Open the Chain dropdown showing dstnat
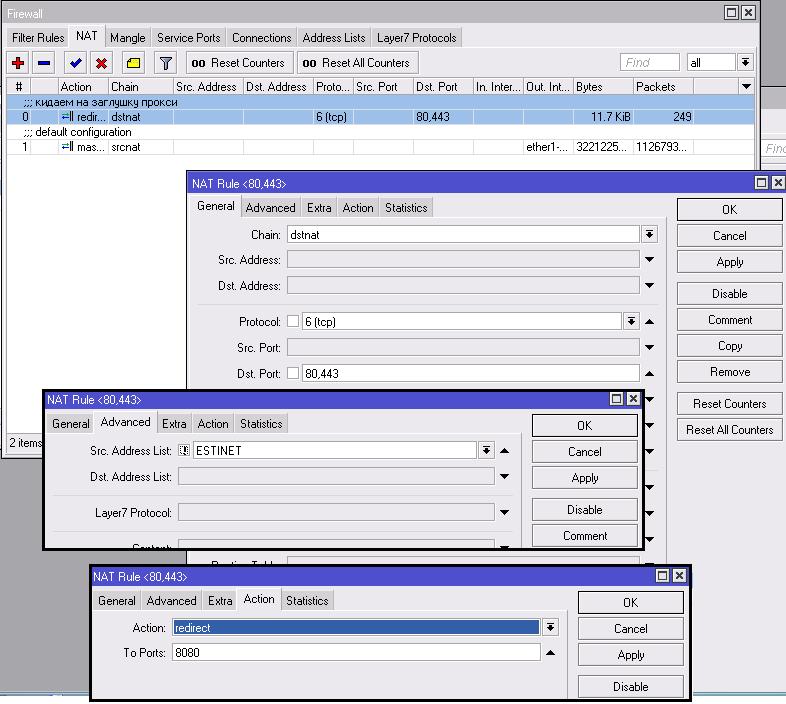786x704 pixels. 649,234
